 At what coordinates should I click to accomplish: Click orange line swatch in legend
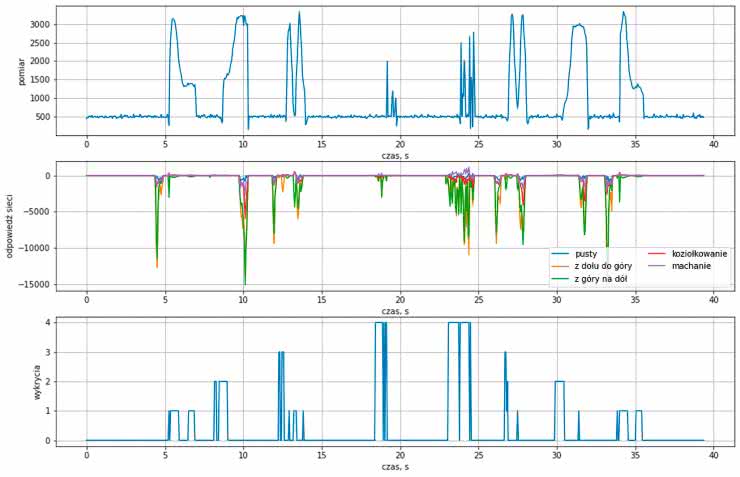point(561,267)
